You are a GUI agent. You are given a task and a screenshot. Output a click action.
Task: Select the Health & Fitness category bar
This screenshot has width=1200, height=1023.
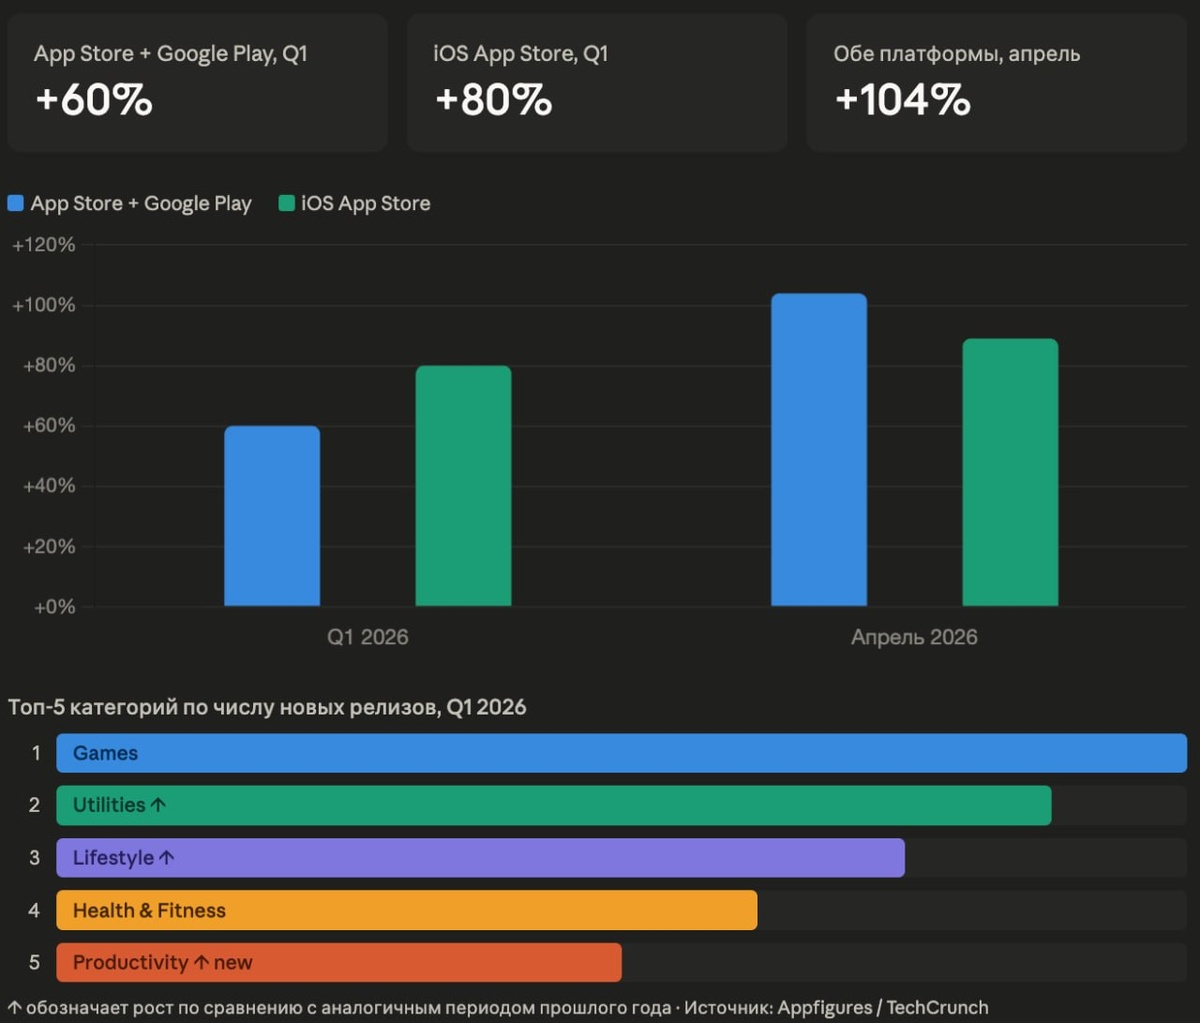(x=406, y=910)
